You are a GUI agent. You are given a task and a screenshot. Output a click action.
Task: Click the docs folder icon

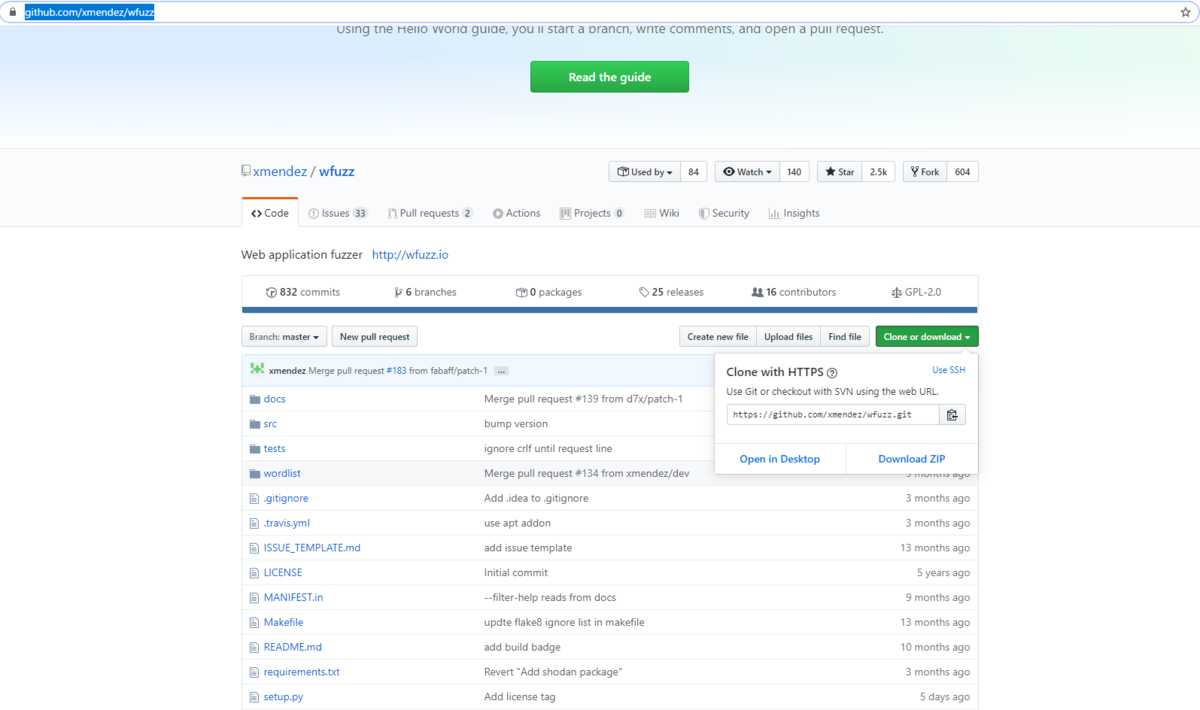[254, 399]
